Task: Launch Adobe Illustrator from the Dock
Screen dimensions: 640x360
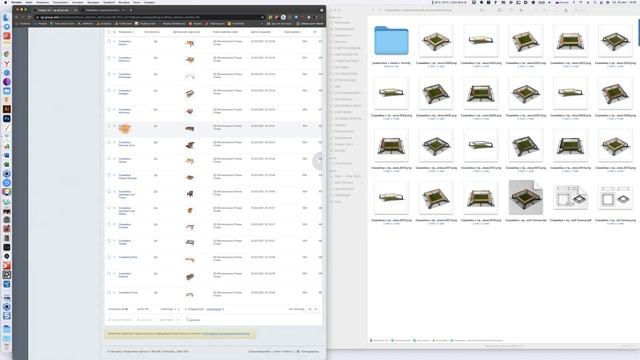Action: coord(7,109)
